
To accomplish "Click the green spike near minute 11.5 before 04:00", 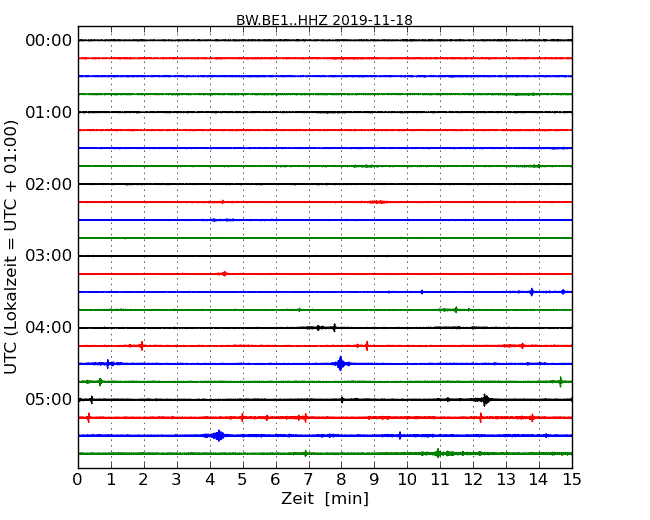I will [456, 310].
